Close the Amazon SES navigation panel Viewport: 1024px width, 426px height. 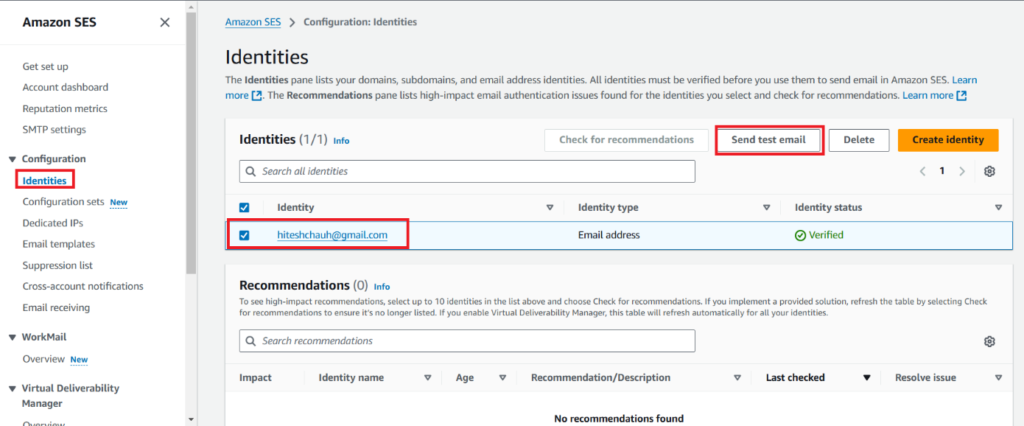(x=165, y=22)
